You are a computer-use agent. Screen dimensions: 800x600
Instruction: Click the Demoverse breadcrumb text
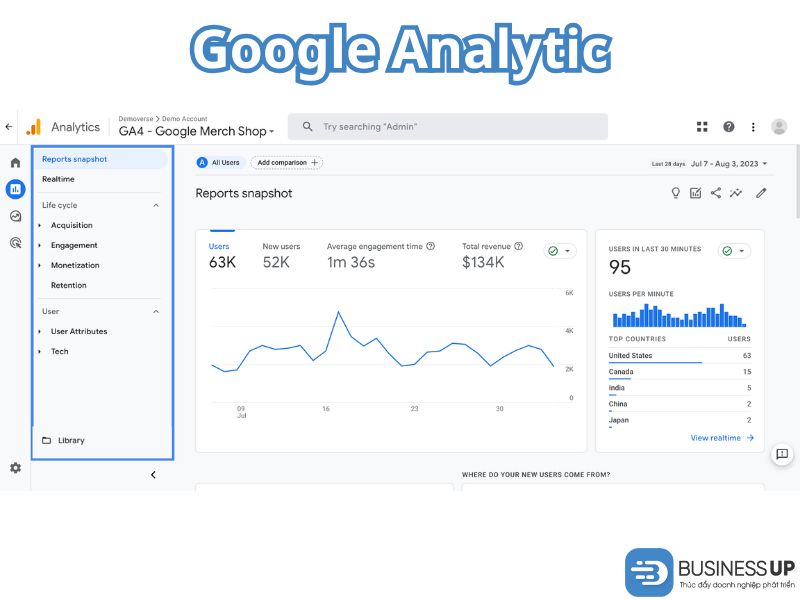coord(136,118)
